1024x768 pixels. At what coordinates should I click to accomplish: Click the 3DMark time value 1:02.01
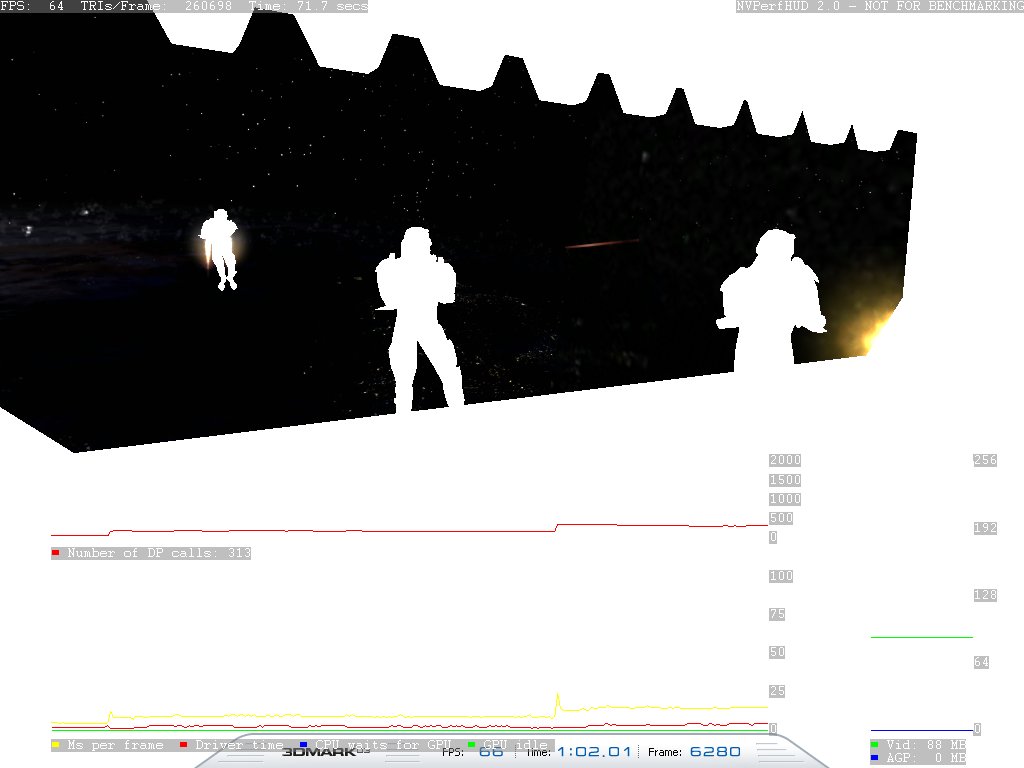[594, 752]
